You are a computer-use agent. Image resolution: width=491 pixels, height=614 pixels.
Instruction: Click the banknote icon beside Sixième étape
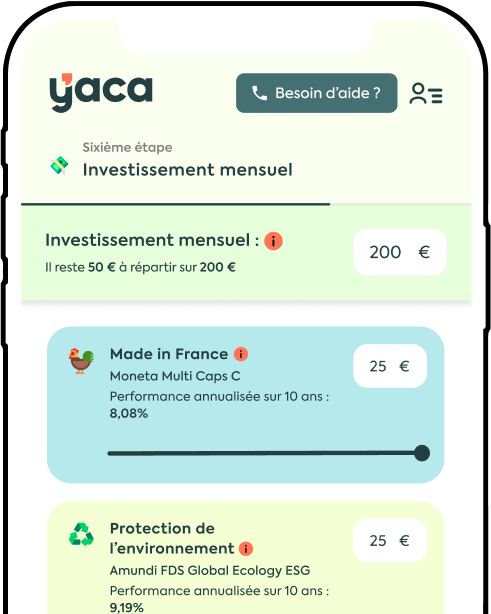point(59,166)
